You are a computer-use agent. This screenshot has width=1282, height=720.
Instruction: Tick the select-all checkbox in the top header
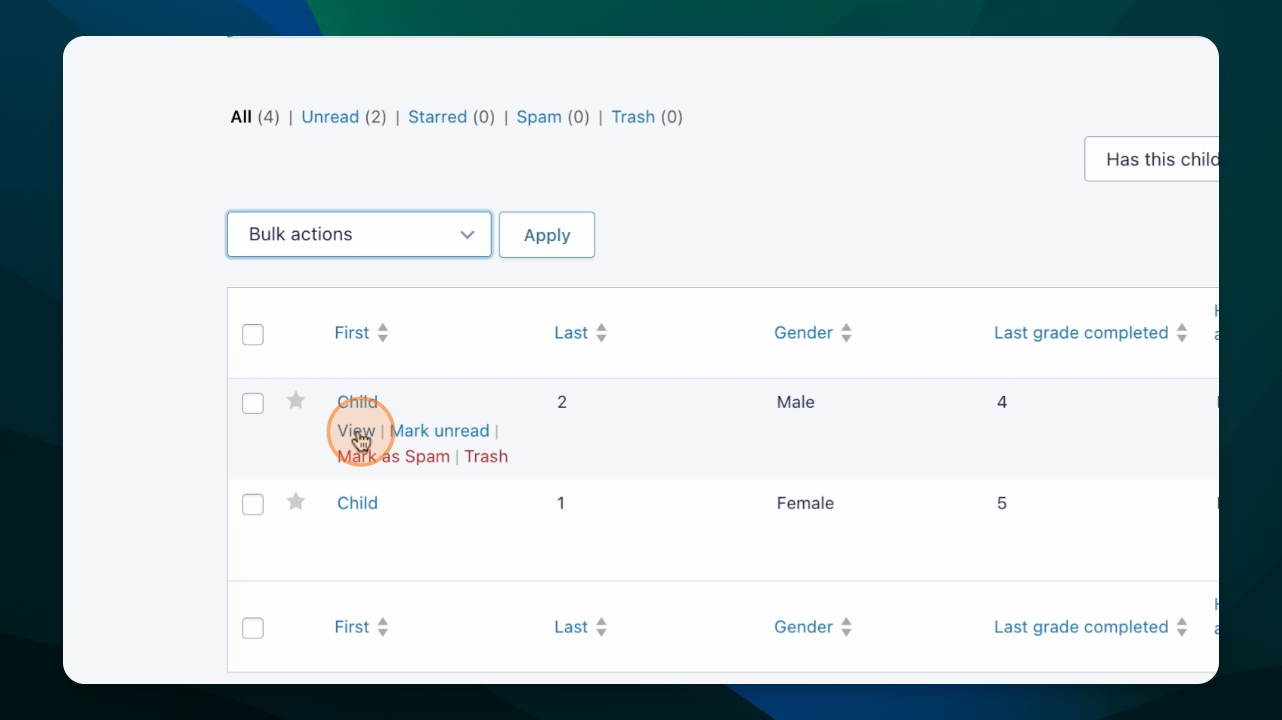(253, 334)
